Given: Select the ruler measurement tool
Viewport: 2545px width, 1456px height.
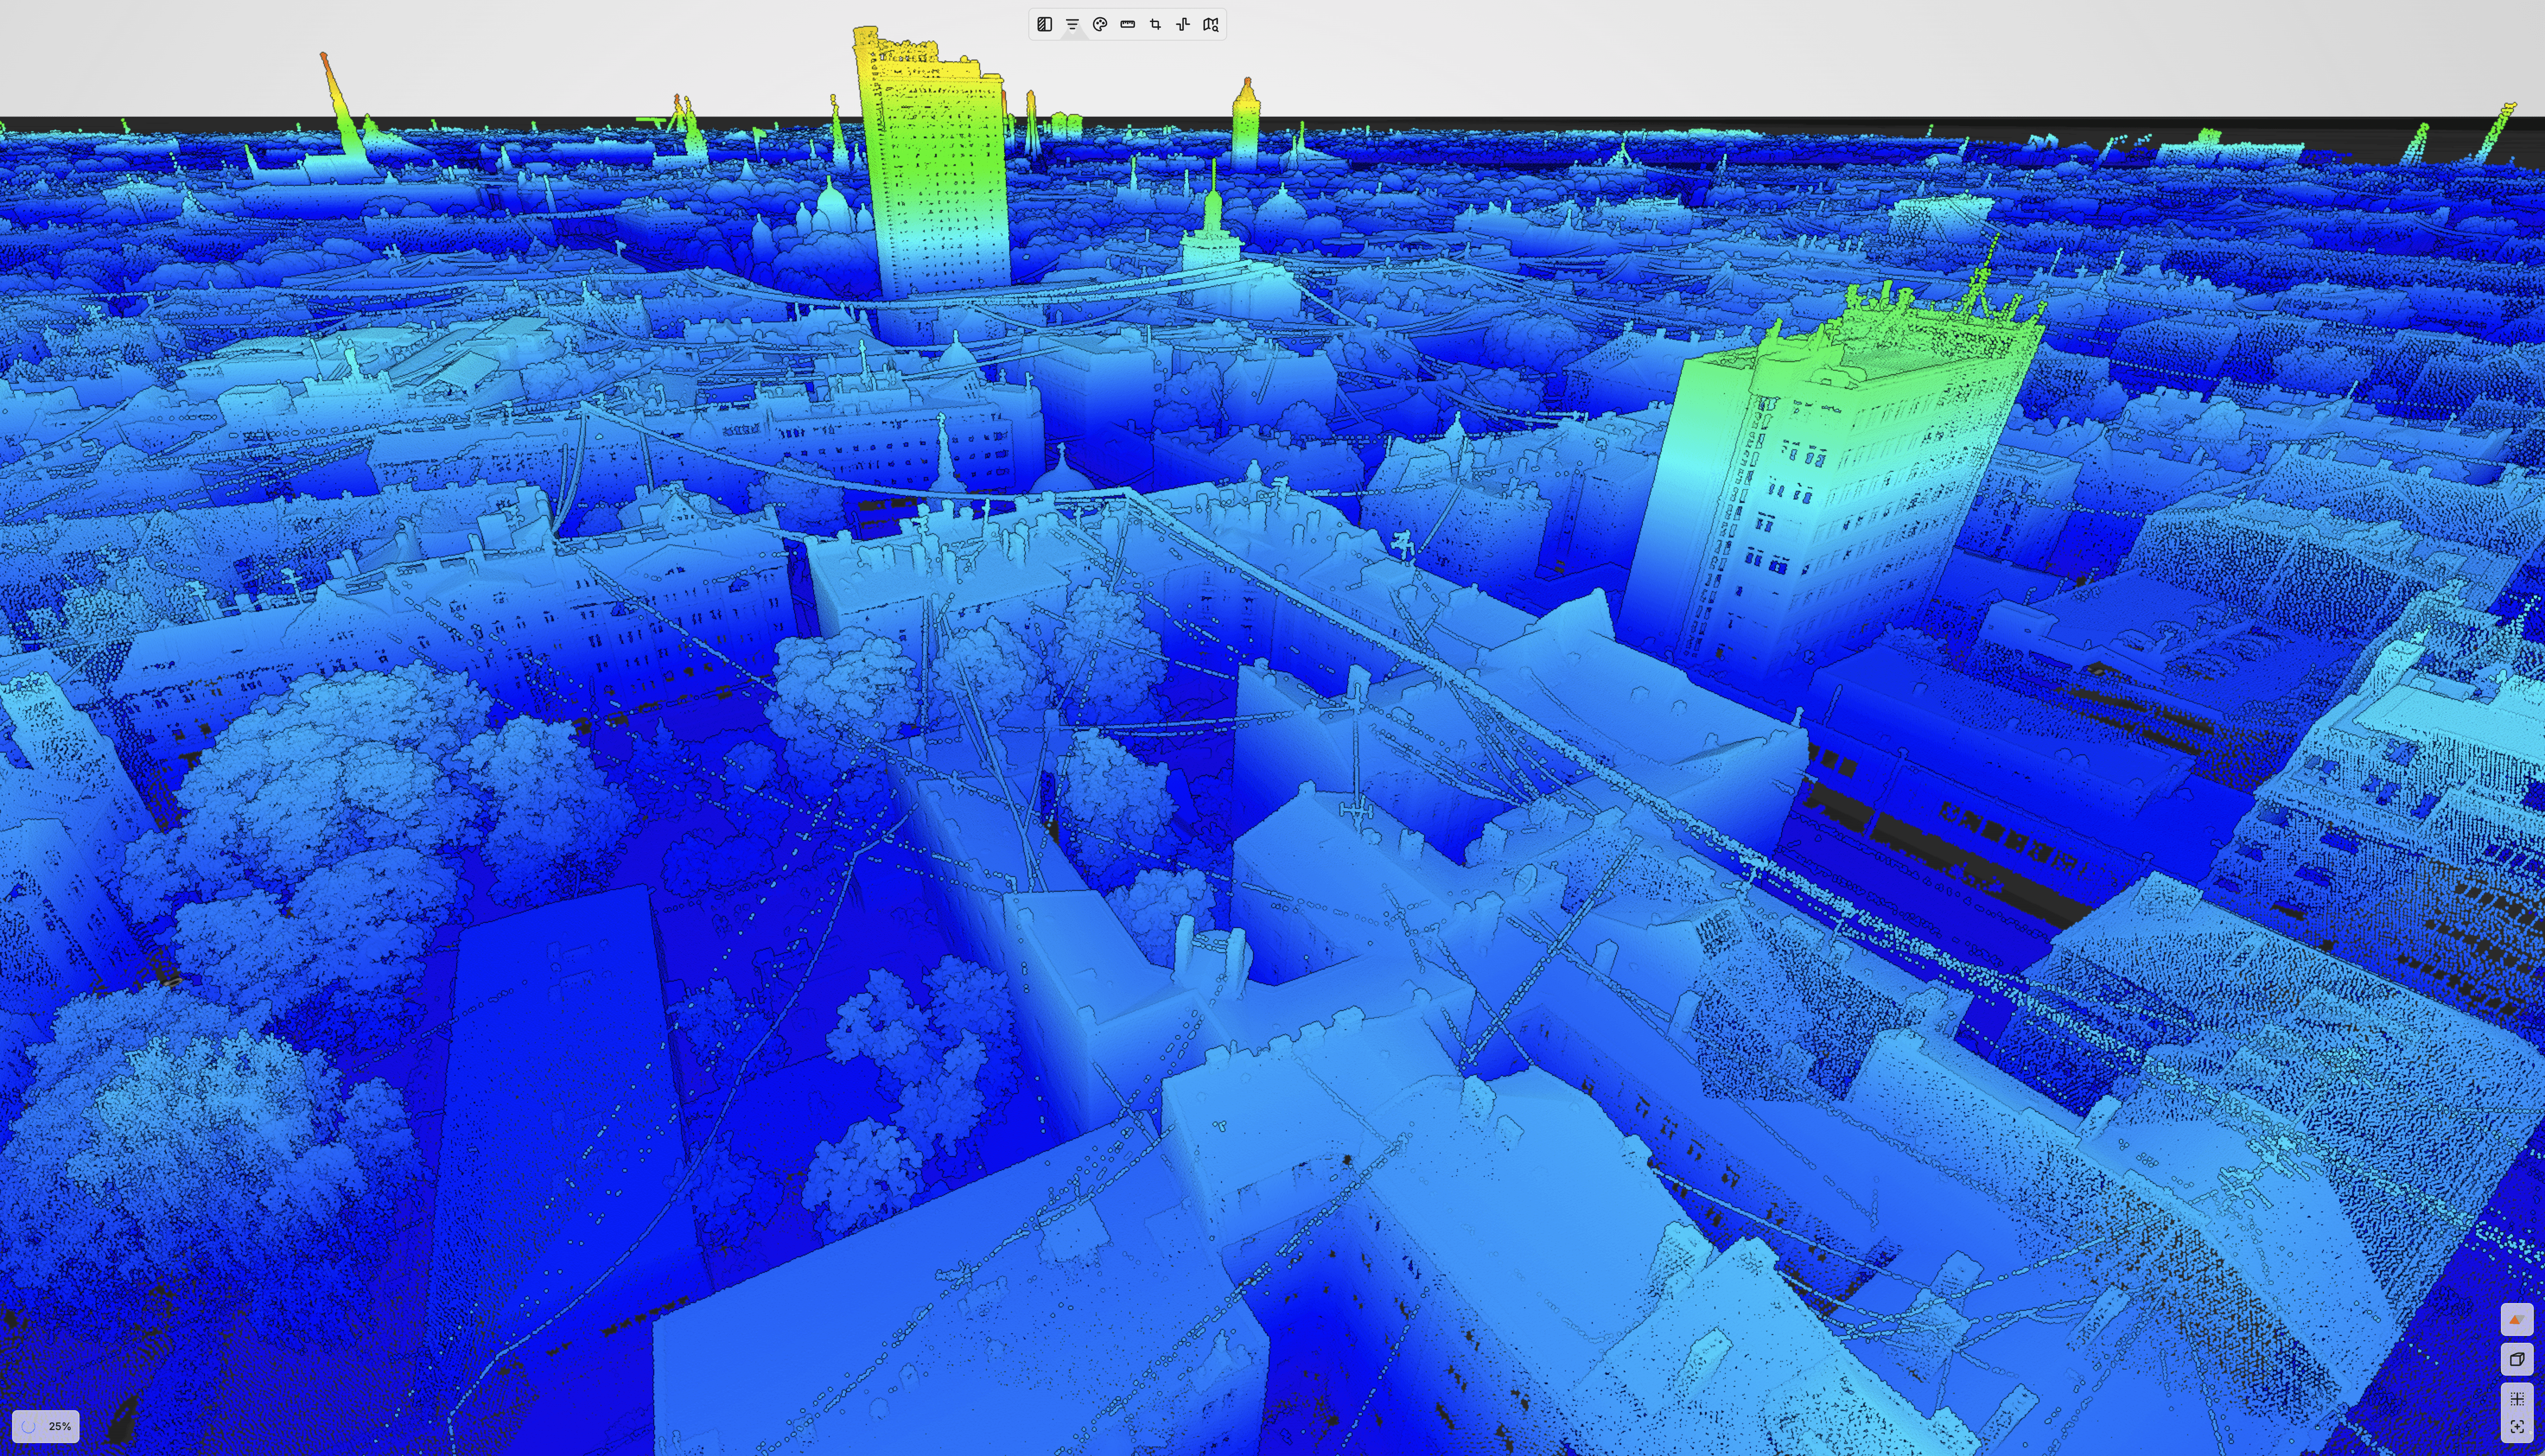Looking at the screenshot, I should click(1128, 25).
